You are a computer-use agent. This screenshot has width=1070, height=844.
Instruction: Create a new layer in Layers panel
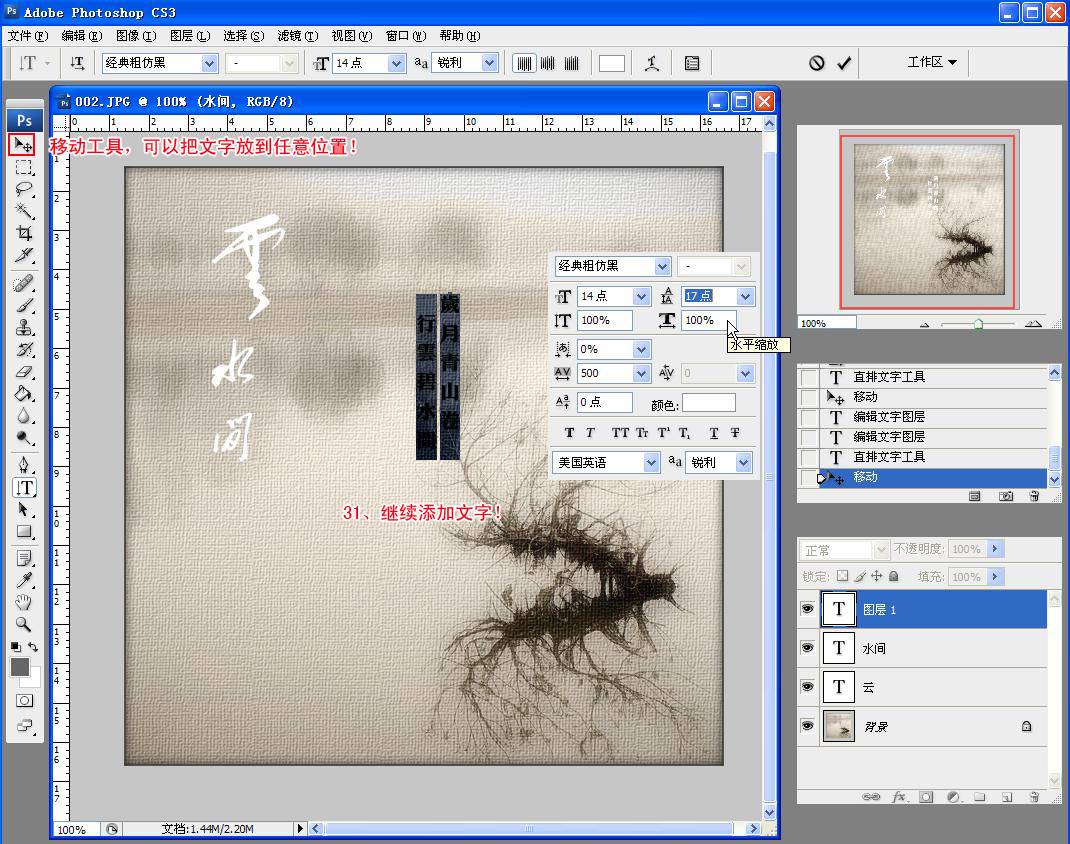click(1007, 796)
